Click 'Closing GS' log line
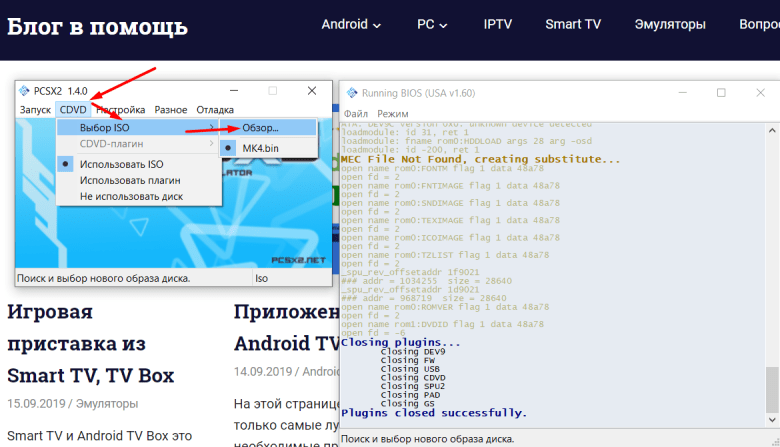Viewport: 780px width, 447px height. 407,404
